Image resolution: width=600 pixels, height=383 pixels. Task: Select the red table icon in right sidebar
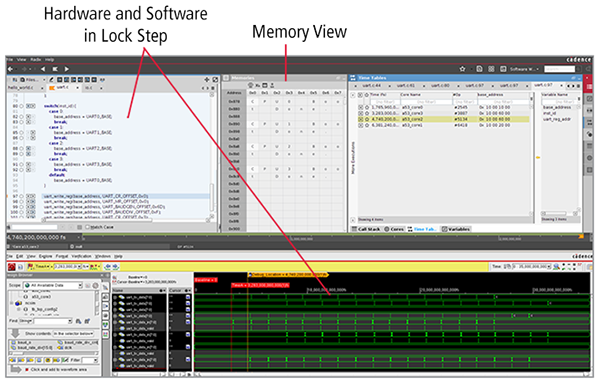589,87
